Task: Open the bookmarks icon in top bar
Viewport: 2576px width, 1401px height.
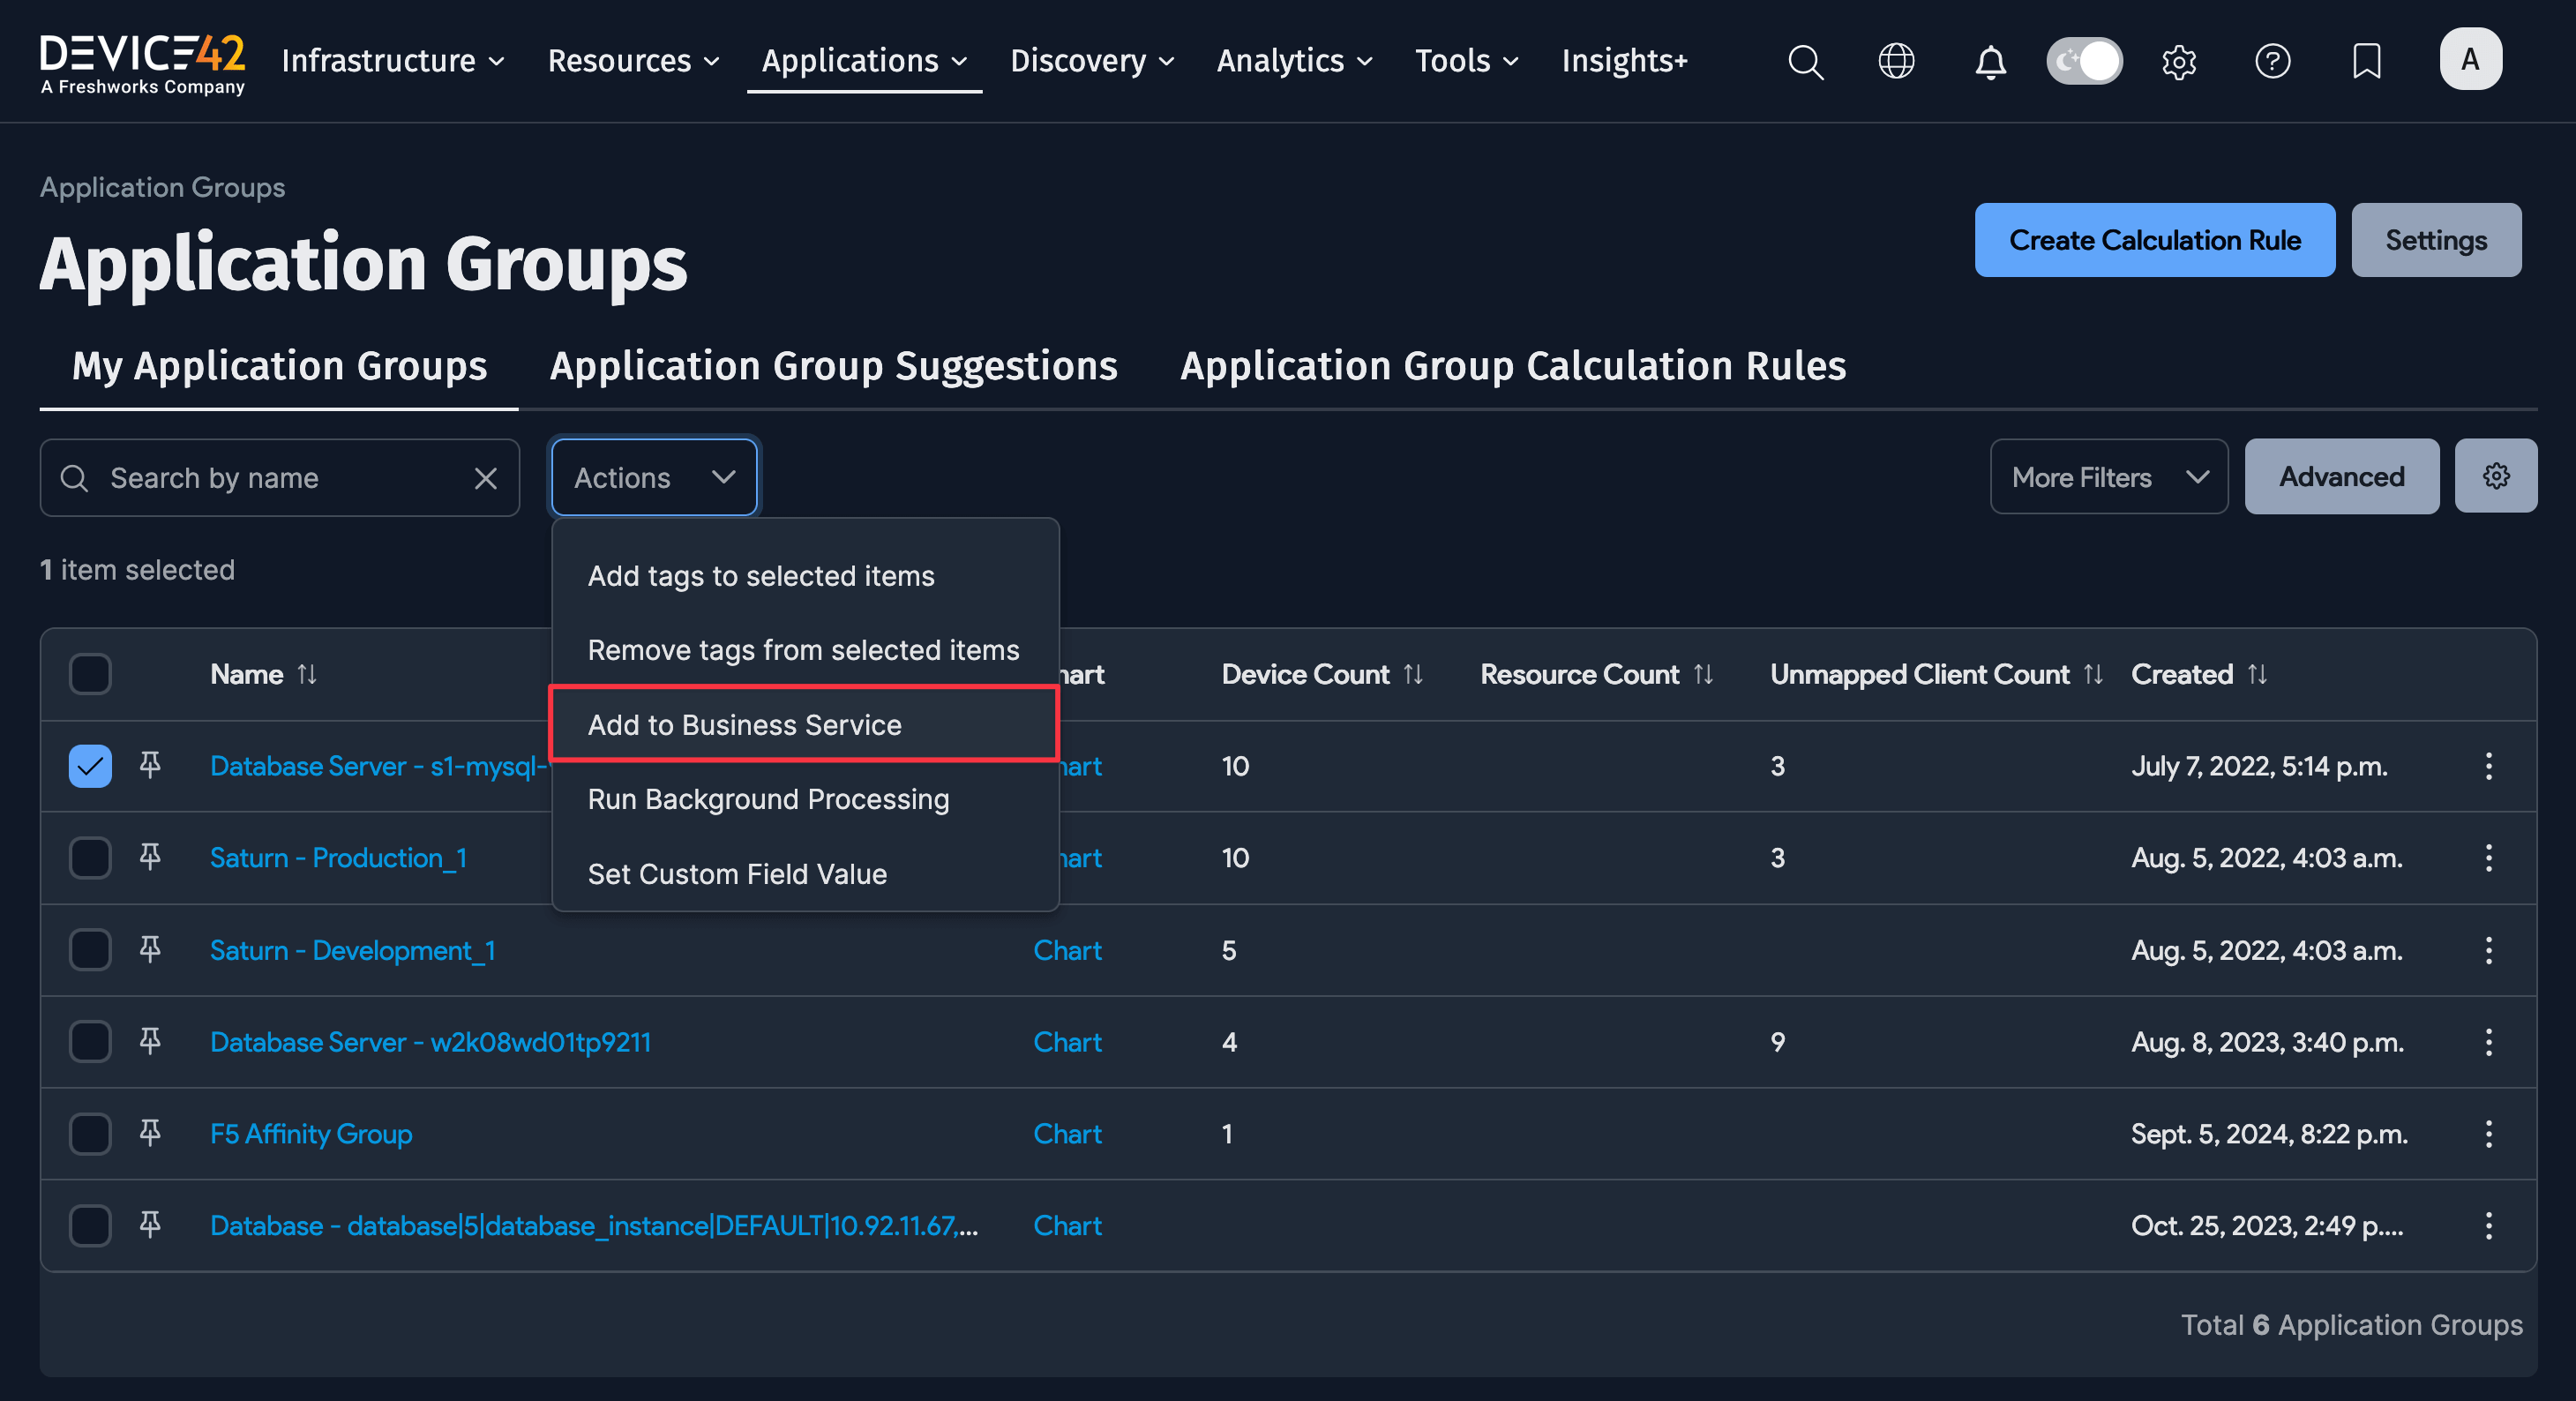Action: coord(2366,61)
